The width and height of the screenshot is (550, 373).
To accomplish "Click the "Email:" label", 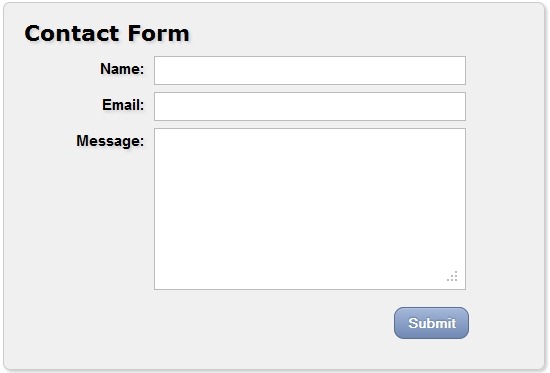I will coord(123,105).
